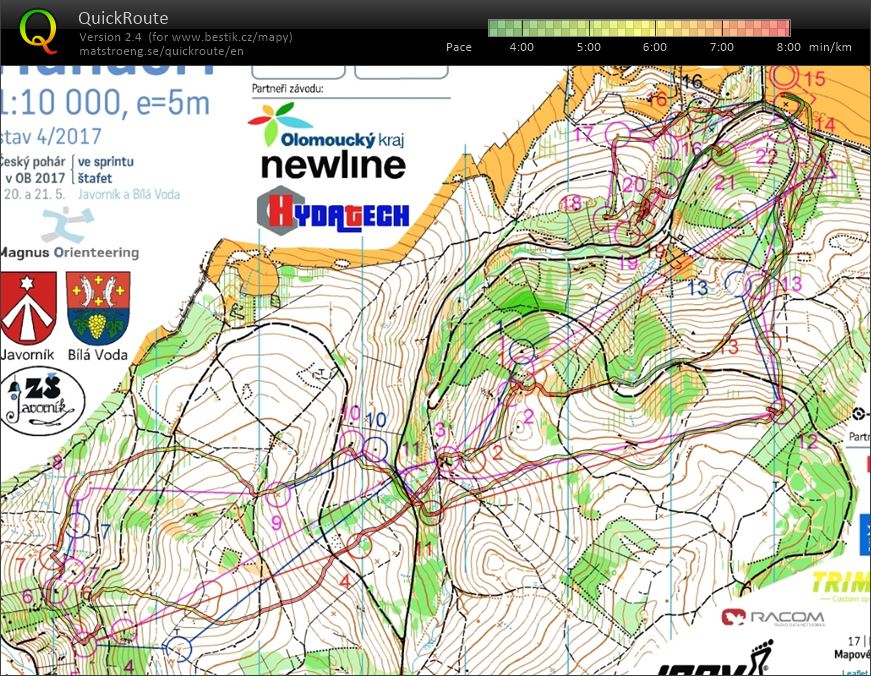Click magenta control number 9 on the map
The image size is (871, 676).
tap(276, 522)
